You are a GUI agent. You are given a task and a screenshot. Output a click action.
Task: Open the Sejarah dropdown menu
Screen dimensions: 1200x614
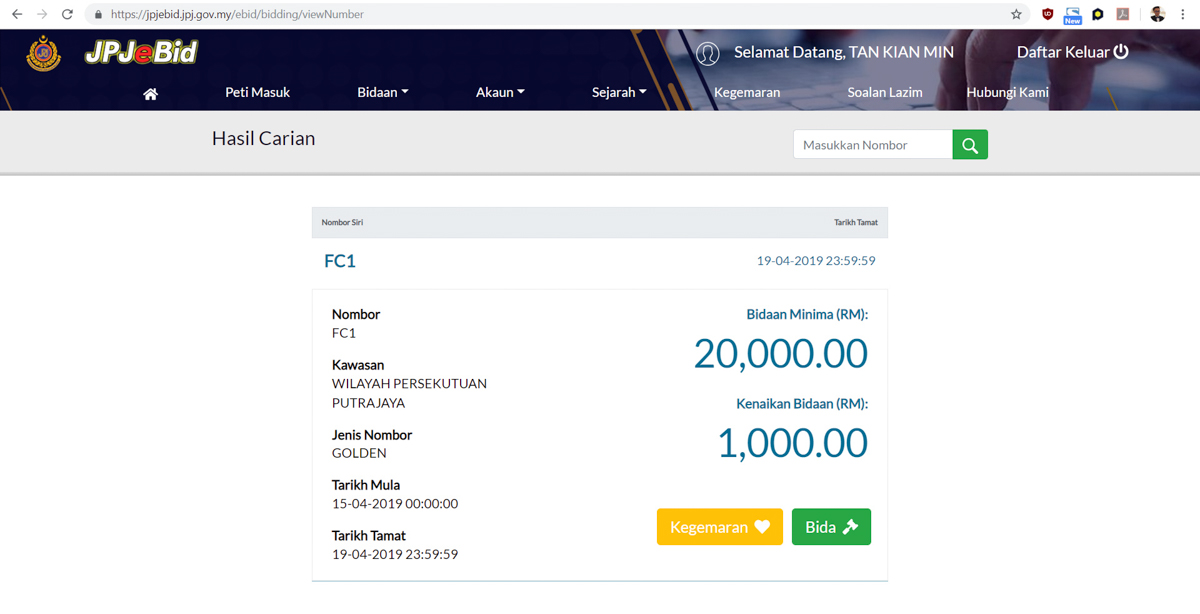[x=619, y=92]
